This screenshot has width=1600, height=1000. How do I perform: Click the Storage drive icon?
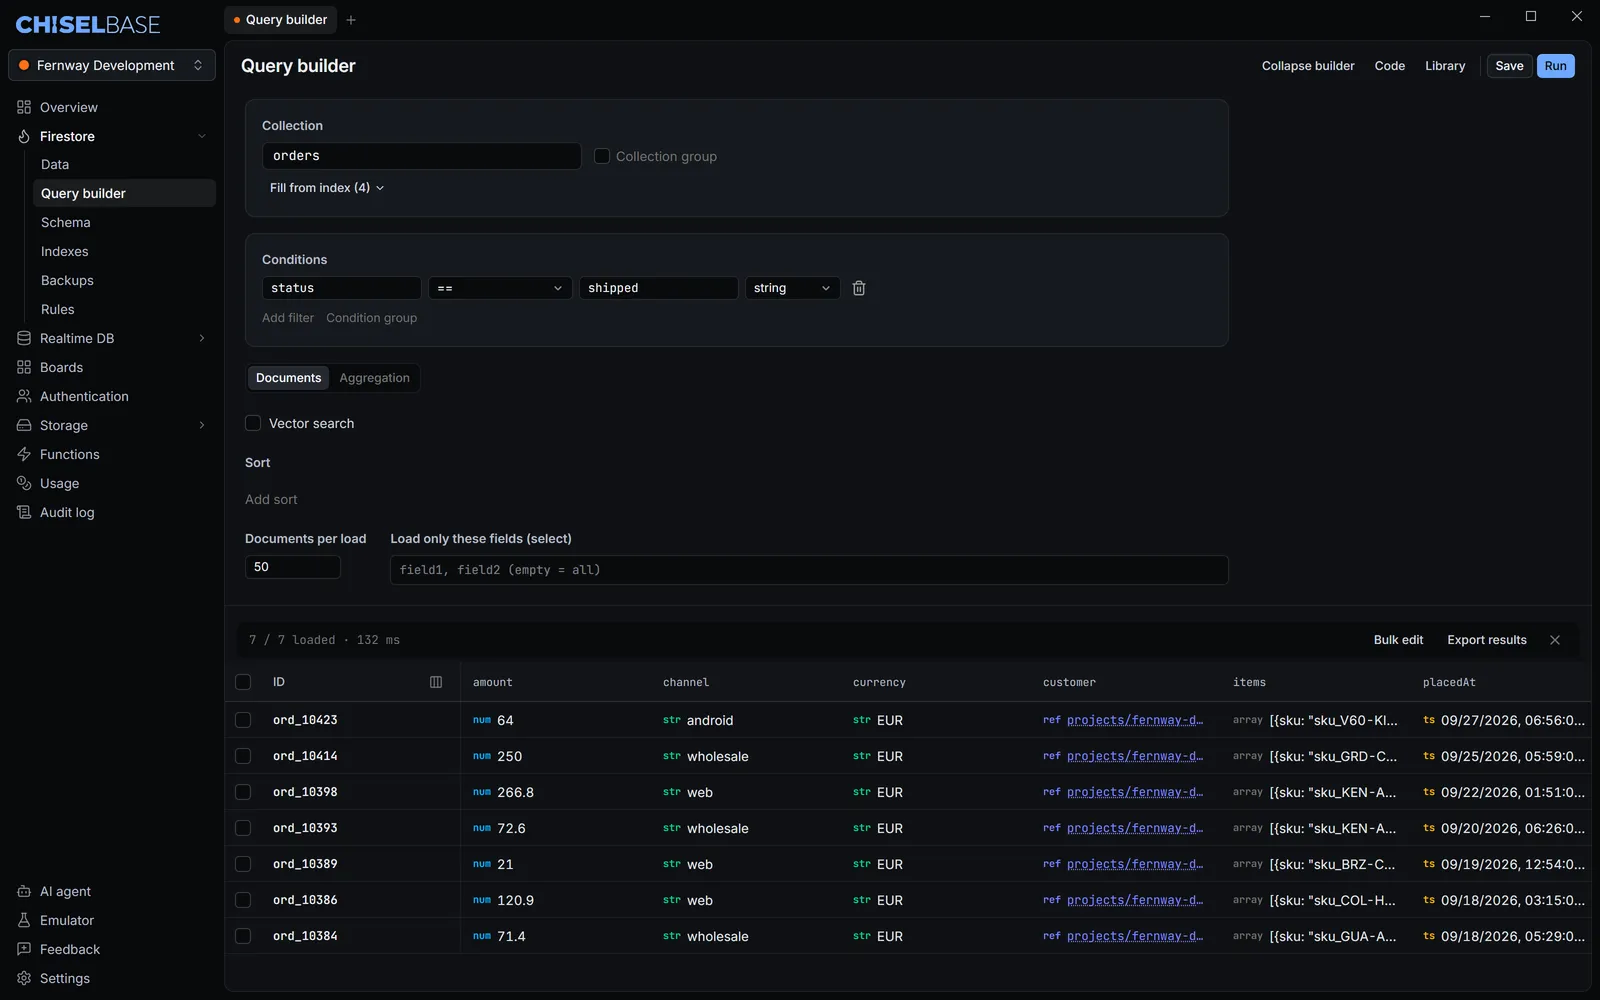click(x=24, y=425)
